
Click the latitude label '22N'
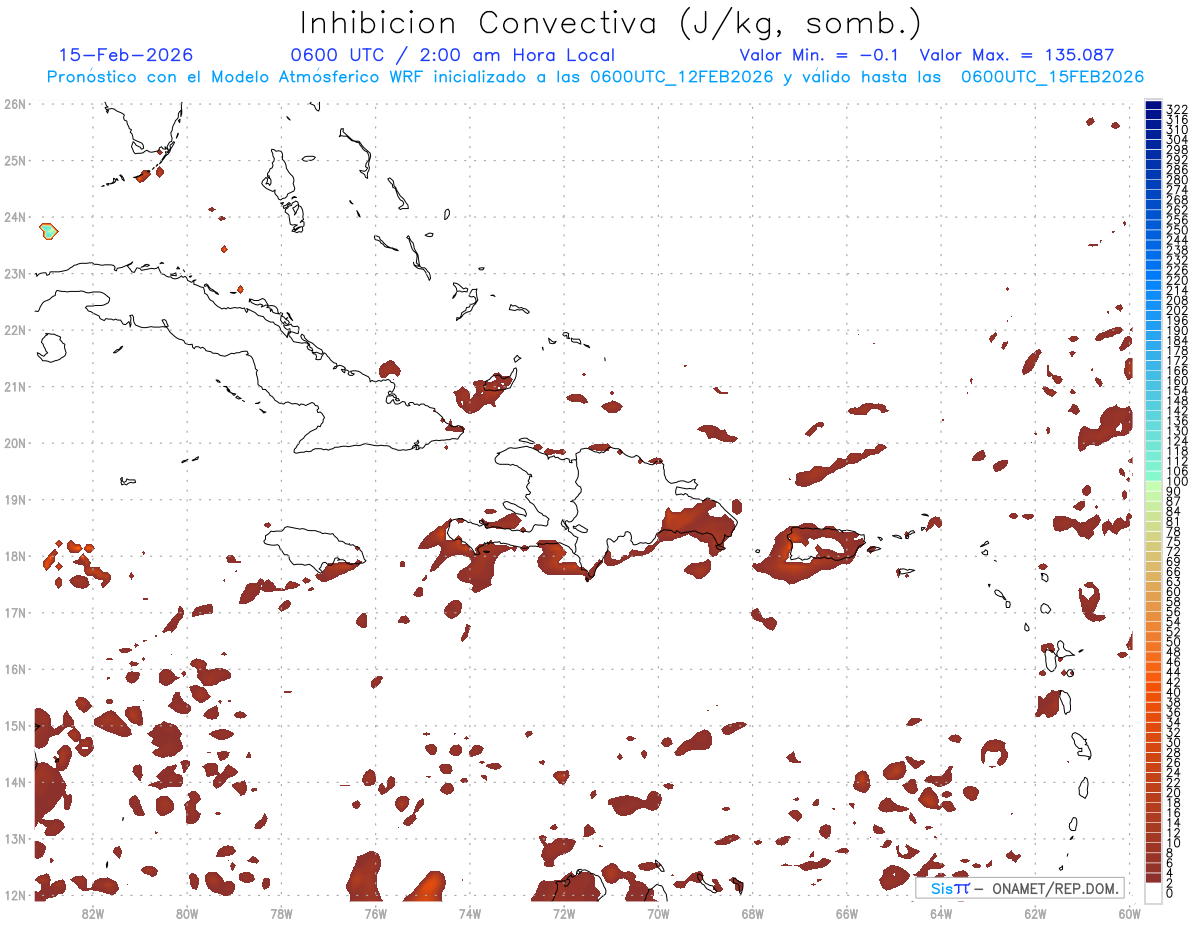tap(15, 330)
